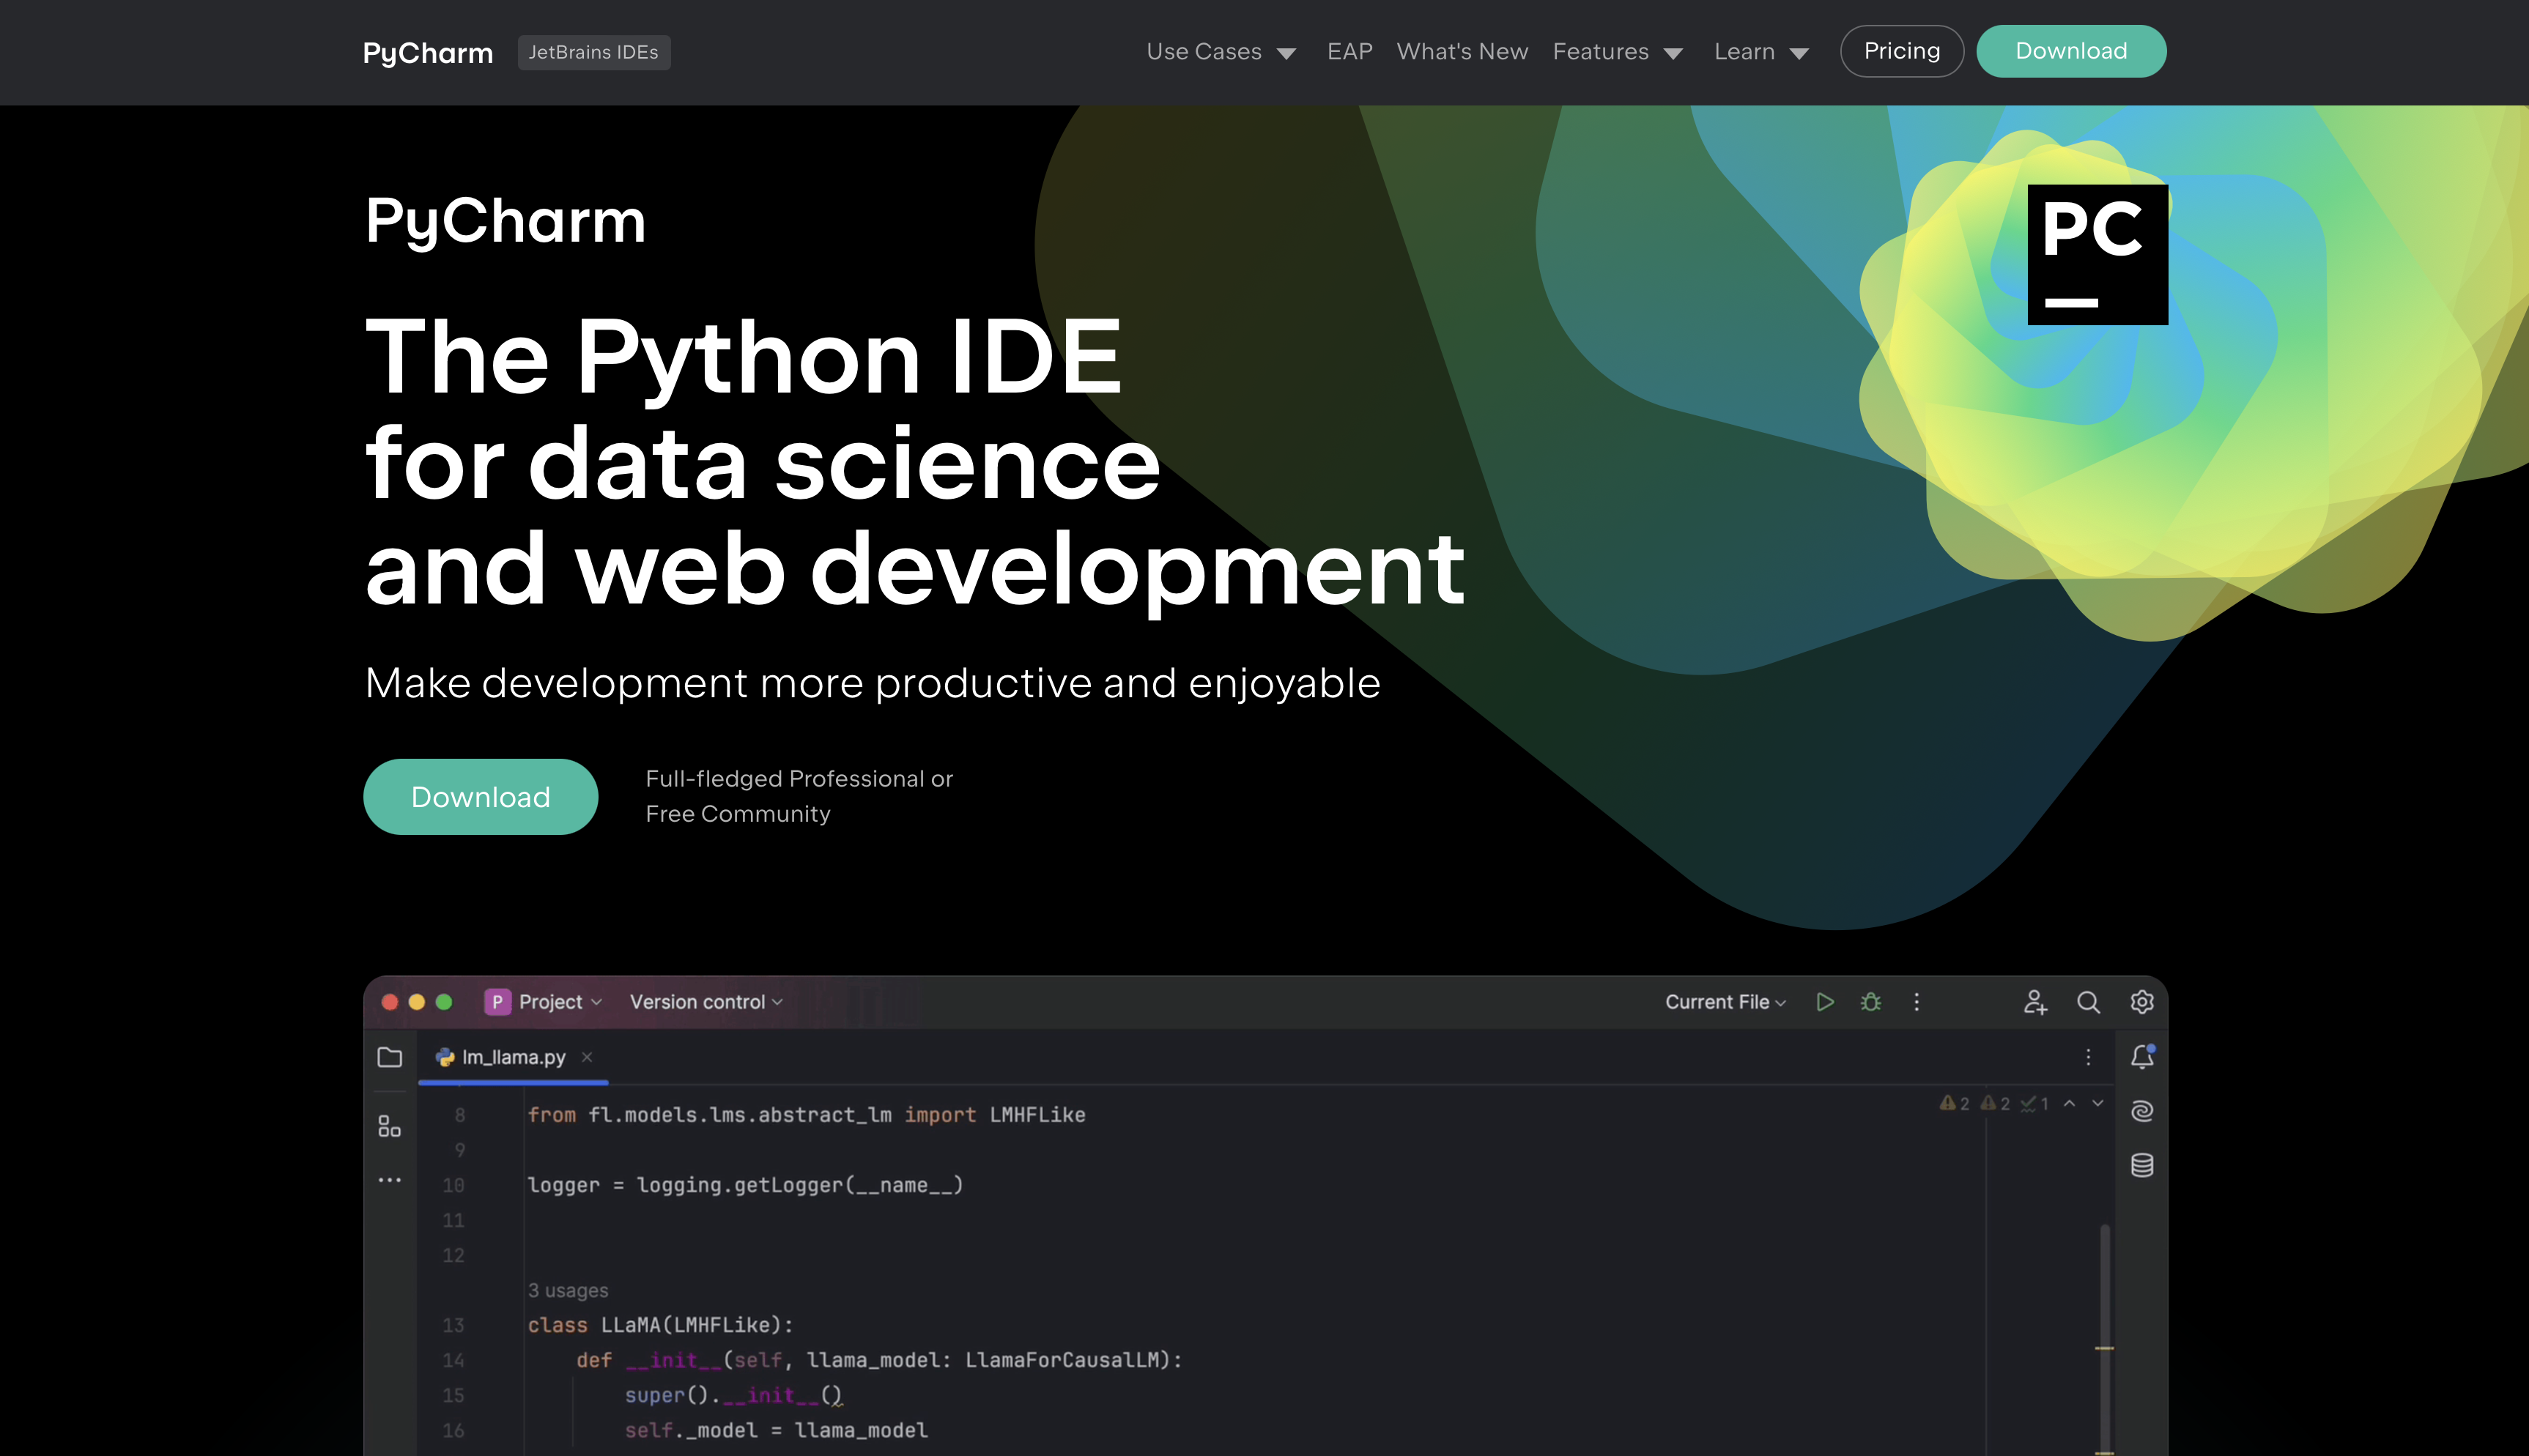The height and width of the screenshot is (1456, 2529).
Task: Close the lm_llama.py tab
Action: (x=587, y=1057)
